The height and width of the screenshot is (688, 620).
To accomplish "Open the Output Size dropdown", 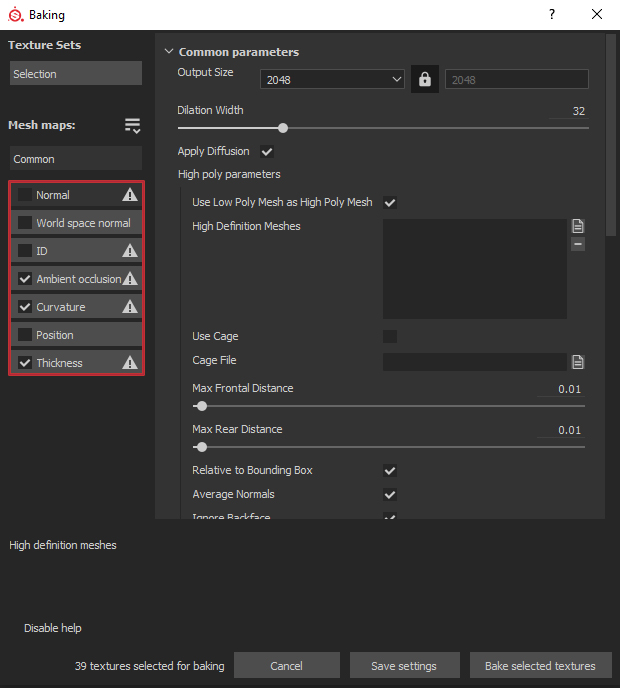I will pyautogui.click(x=332, y=80).
